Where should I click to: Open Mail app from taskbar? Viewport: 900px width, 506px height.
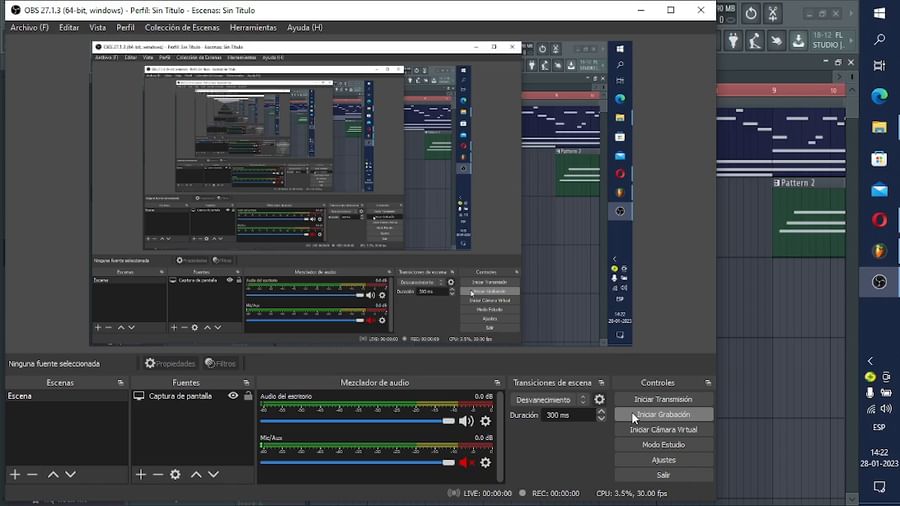(879, 189)
